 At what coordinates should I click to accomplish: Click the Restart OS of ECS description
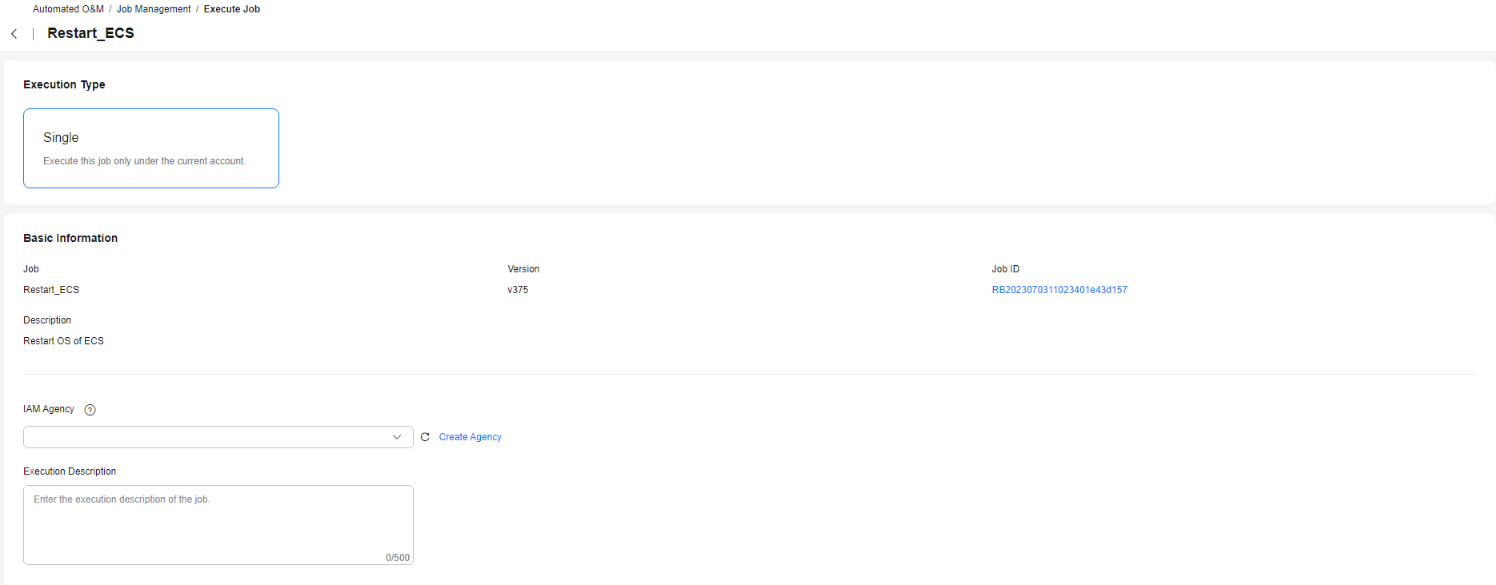coord(64,341)
